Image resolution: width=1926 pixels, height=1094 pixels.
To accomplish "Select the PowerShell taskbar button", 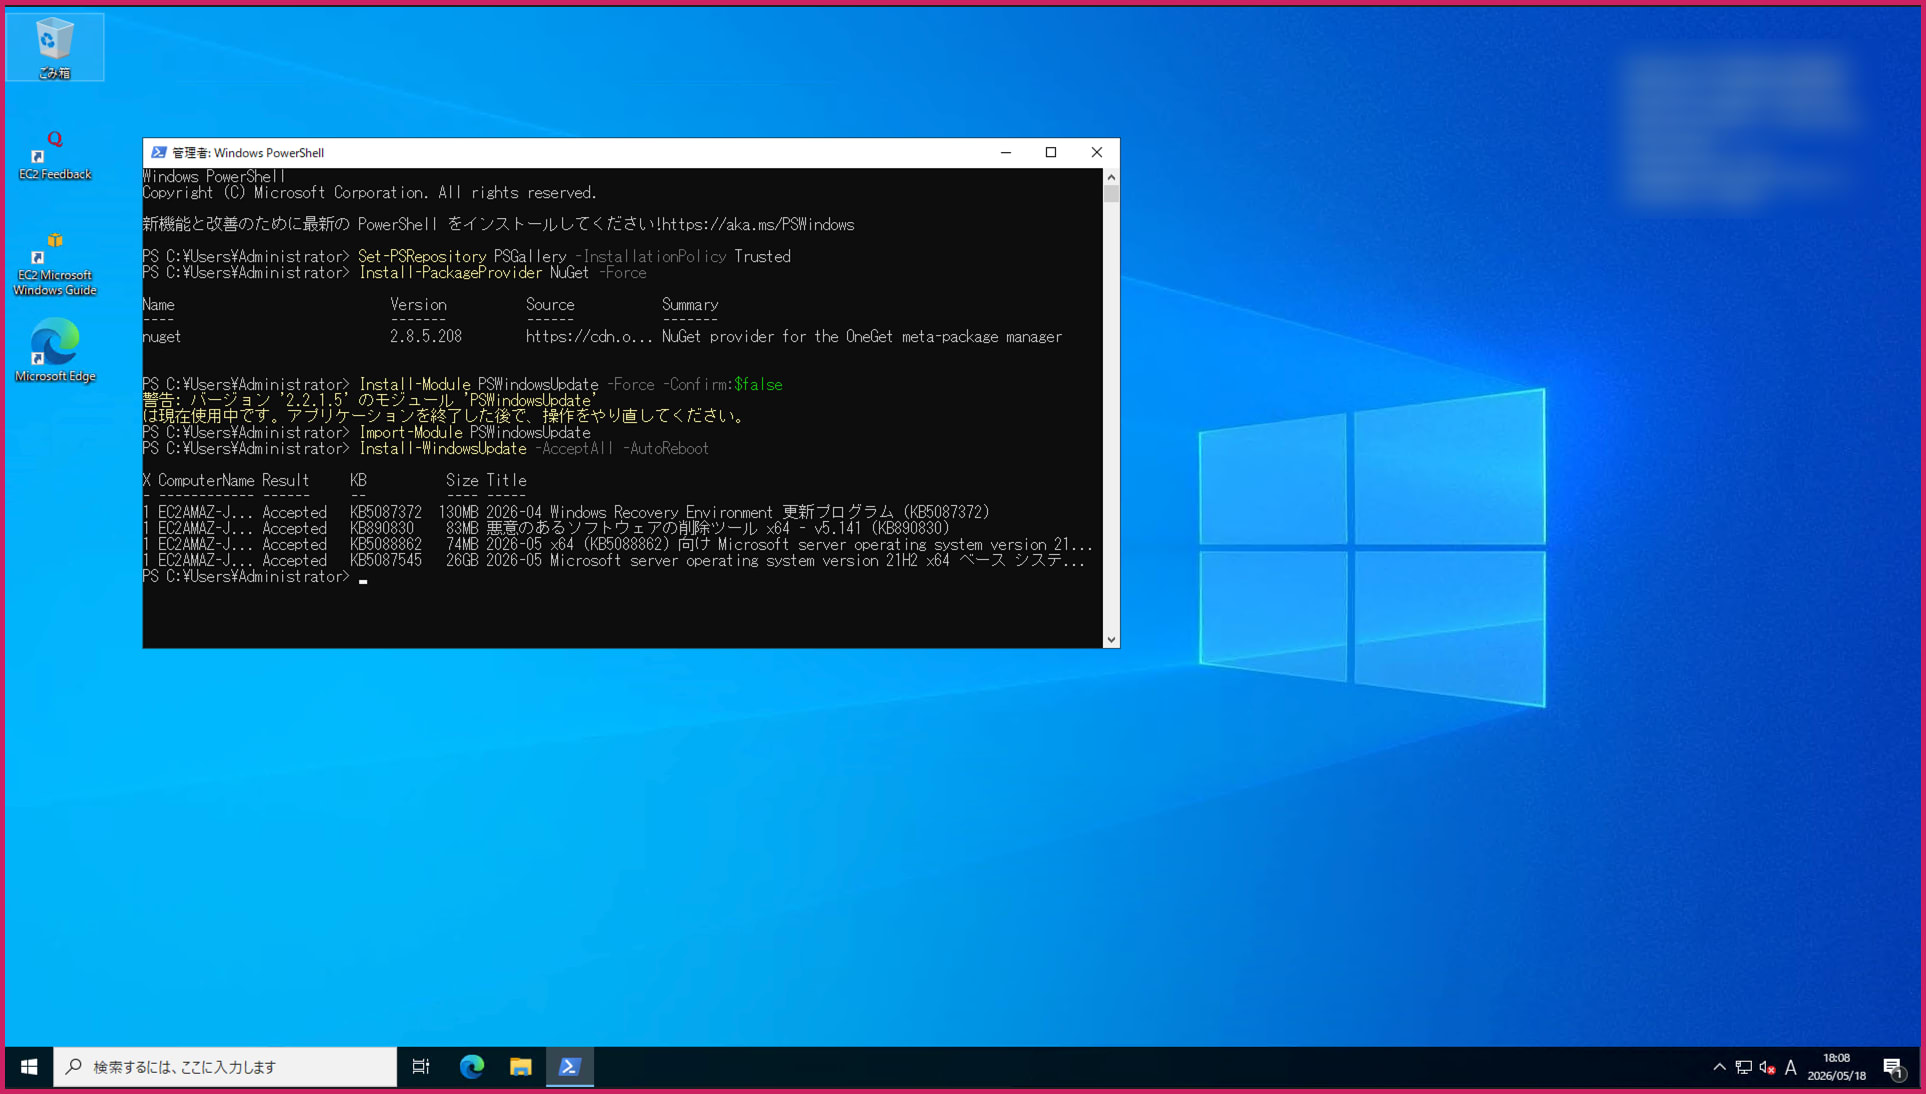I will coord(569,1067).
